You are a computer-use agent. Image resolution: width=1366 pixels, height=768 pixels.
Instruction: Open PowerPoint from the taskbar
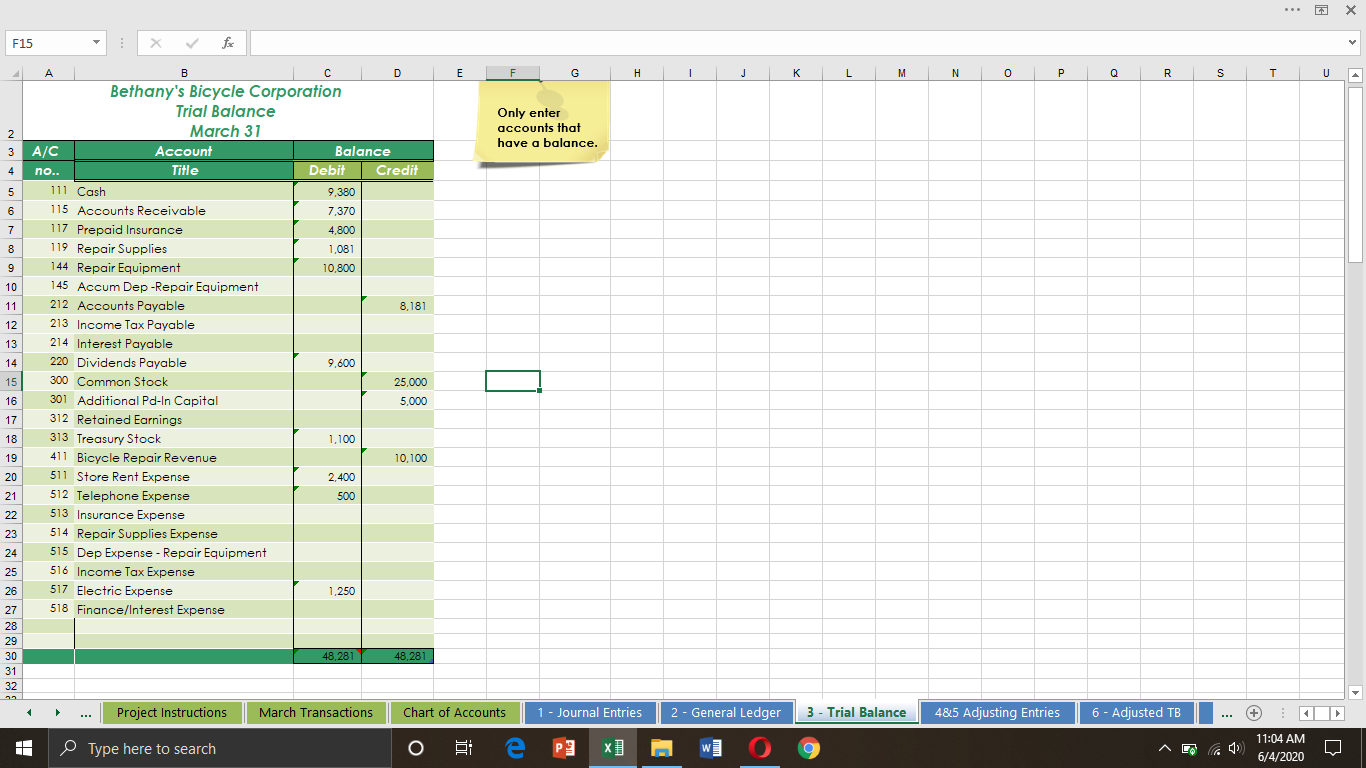pyautogui.click(x=563, y=748)
